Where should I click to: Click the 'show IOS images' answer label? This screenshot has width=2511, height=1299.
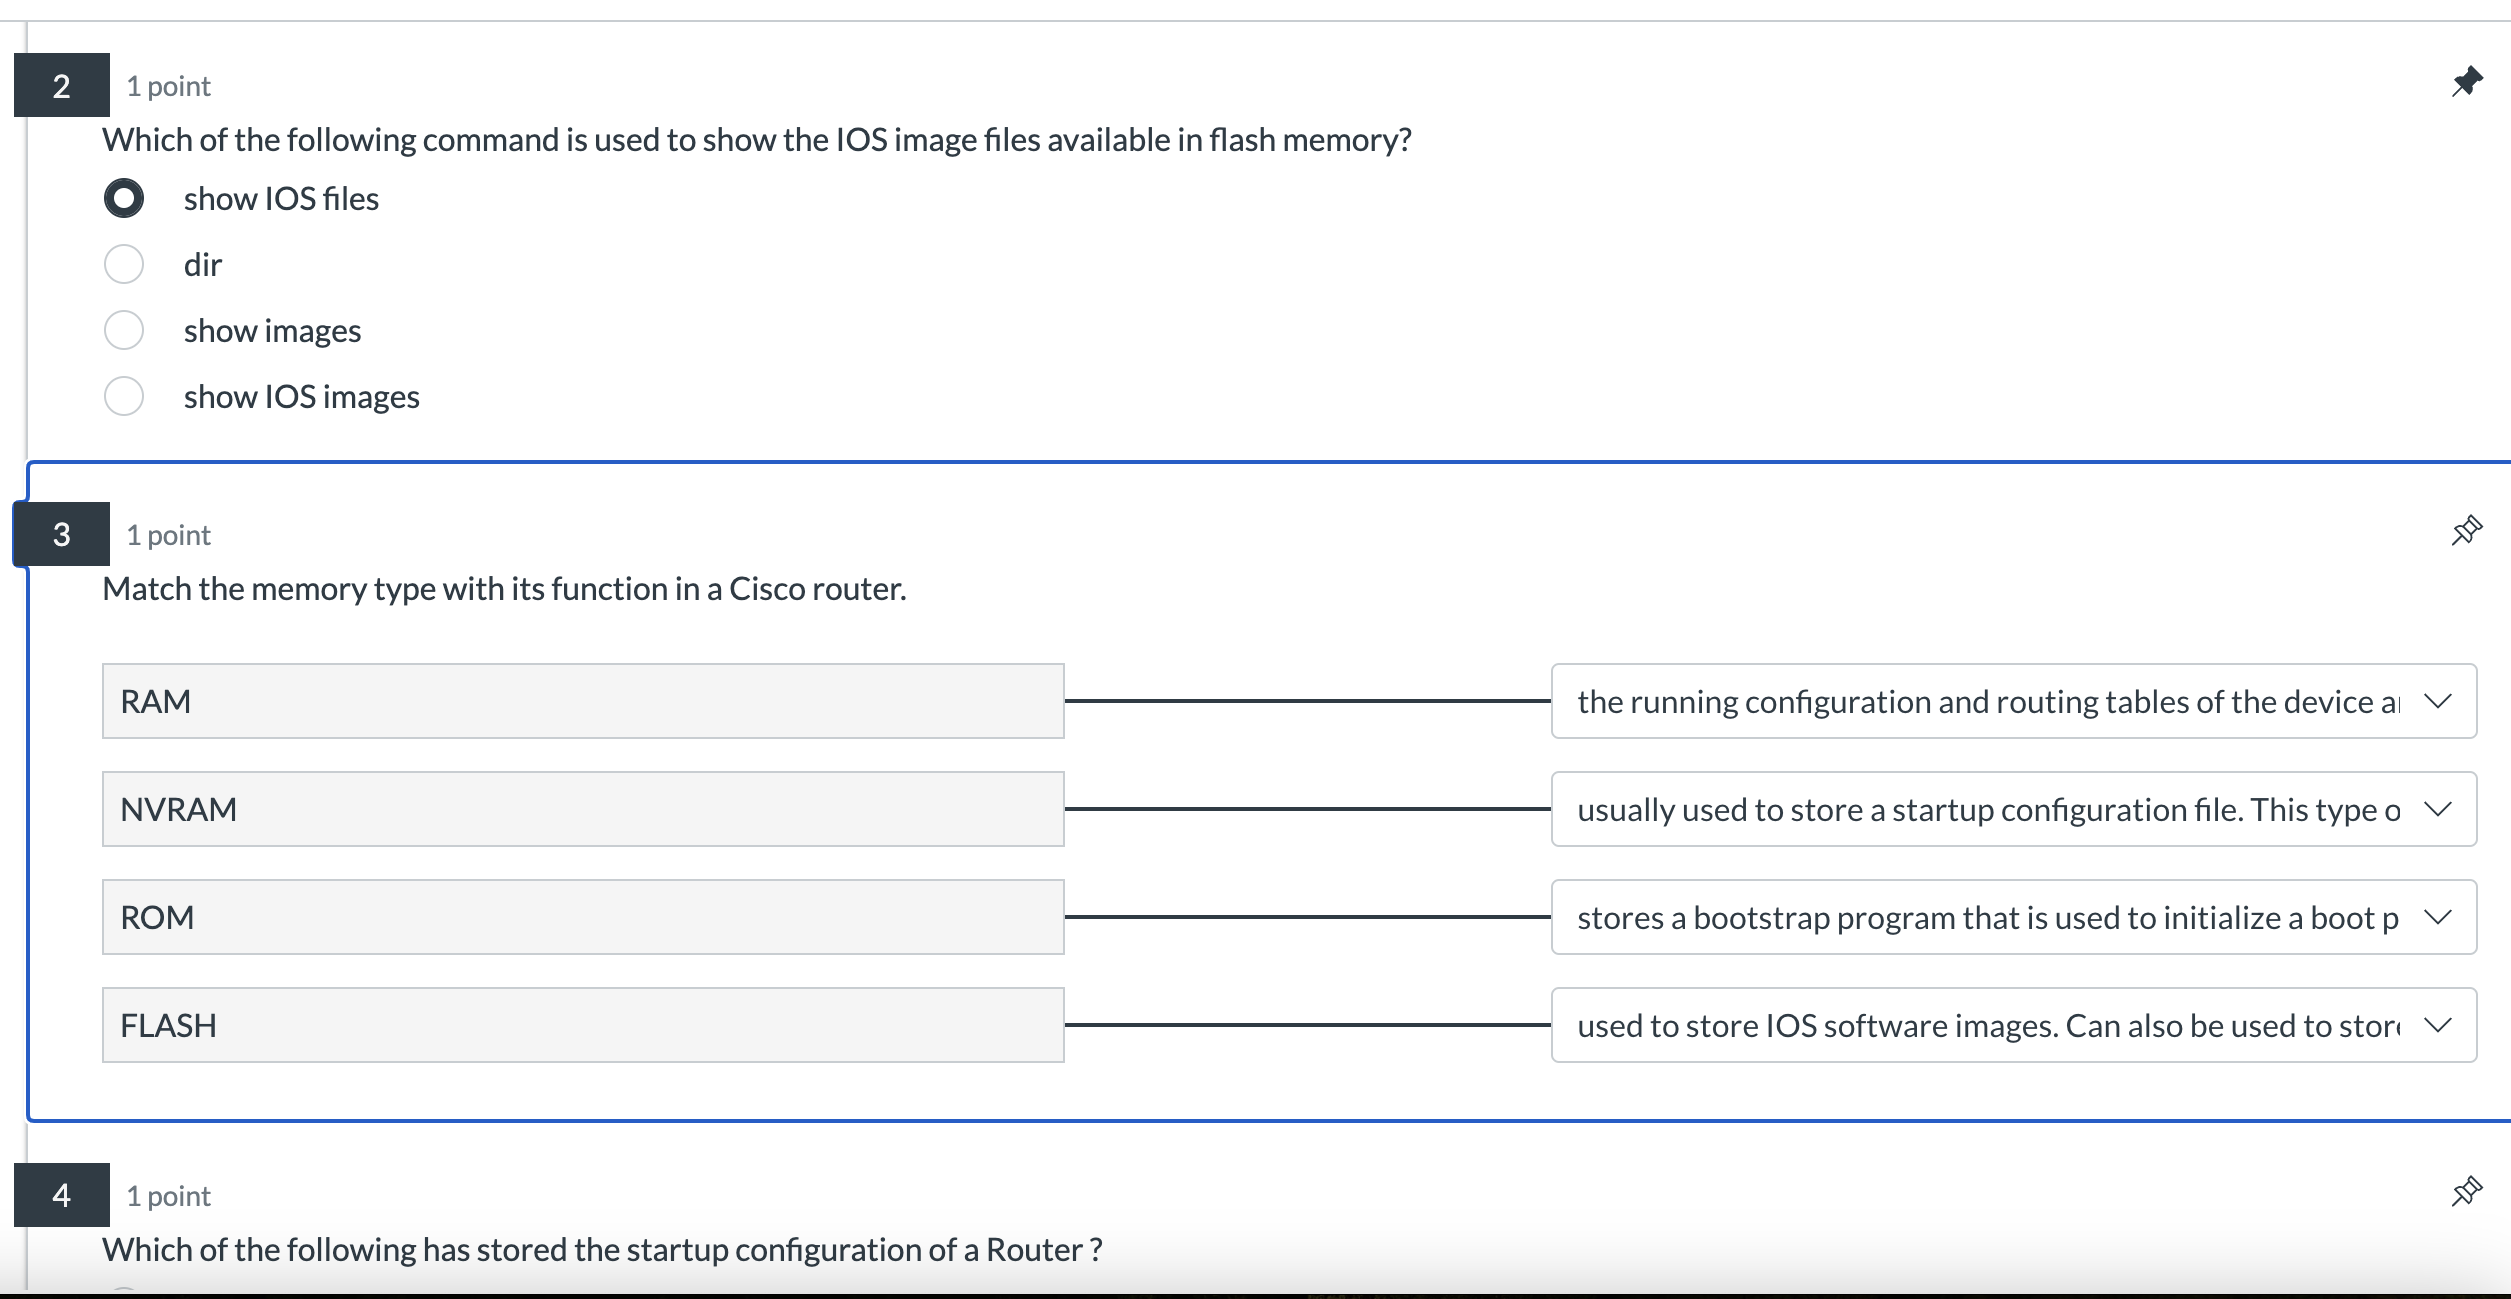coord(301,397)
